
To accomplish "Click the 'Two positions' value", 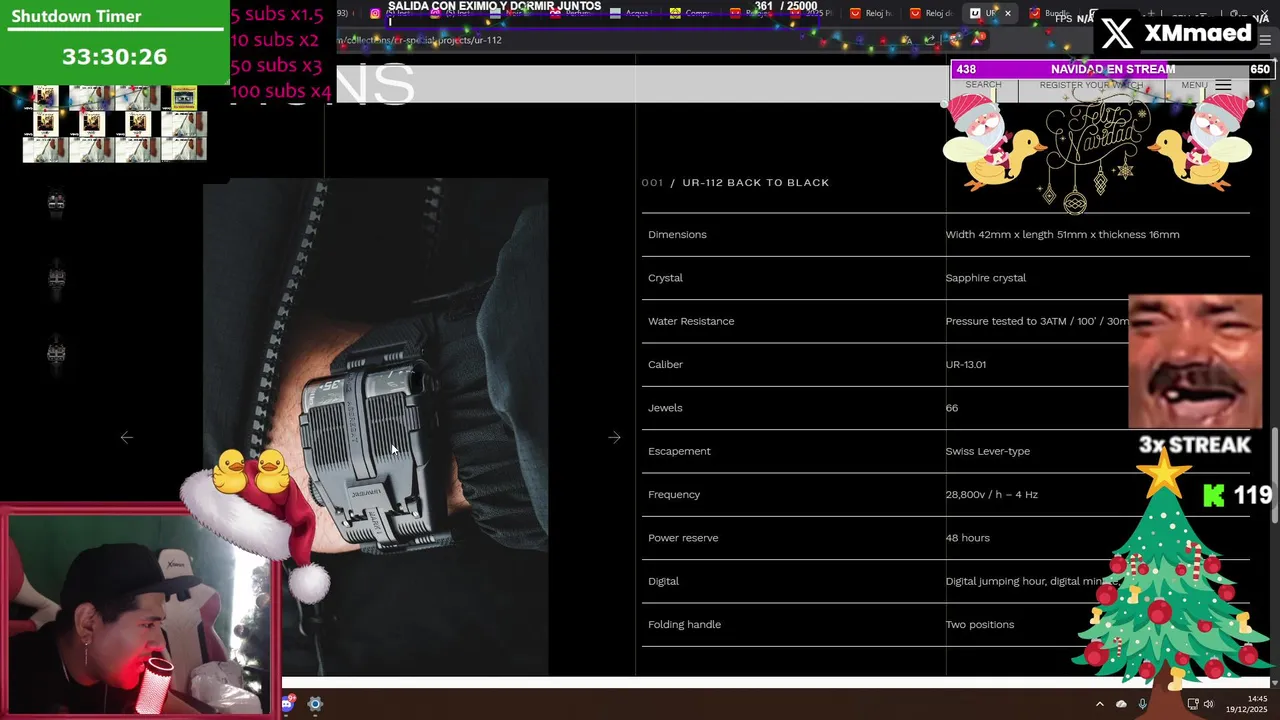I will click(x=979, y=624).
